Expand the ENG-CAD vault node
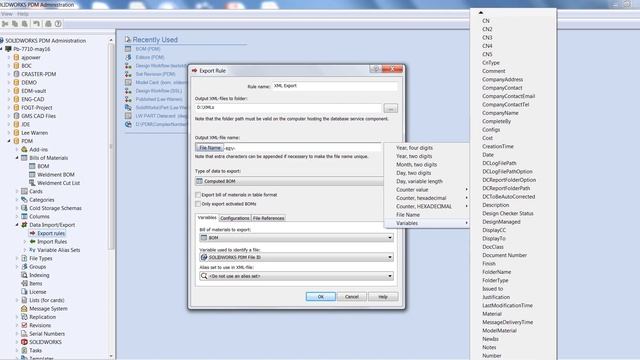This screenshot has width=640, height=360. click(x=9, y=99)
